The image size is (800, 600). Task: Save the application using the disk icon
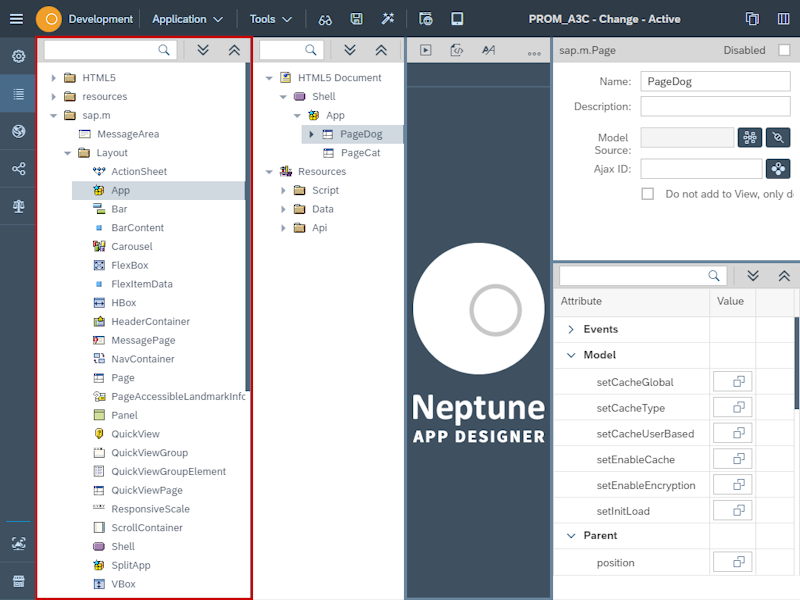tap(354, 18)
